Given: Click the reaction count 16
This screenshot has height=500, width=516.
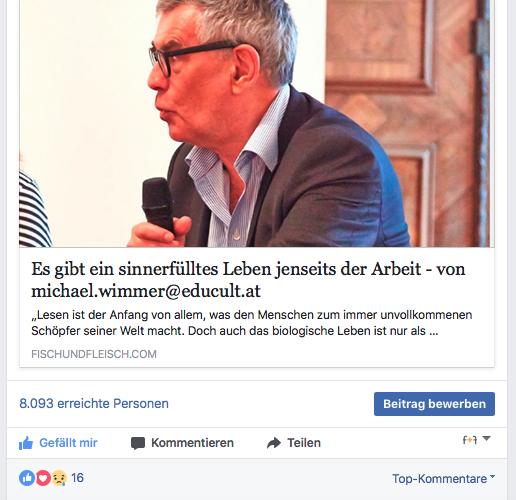Looking at the screenshot, I should [x=77, y=478].
